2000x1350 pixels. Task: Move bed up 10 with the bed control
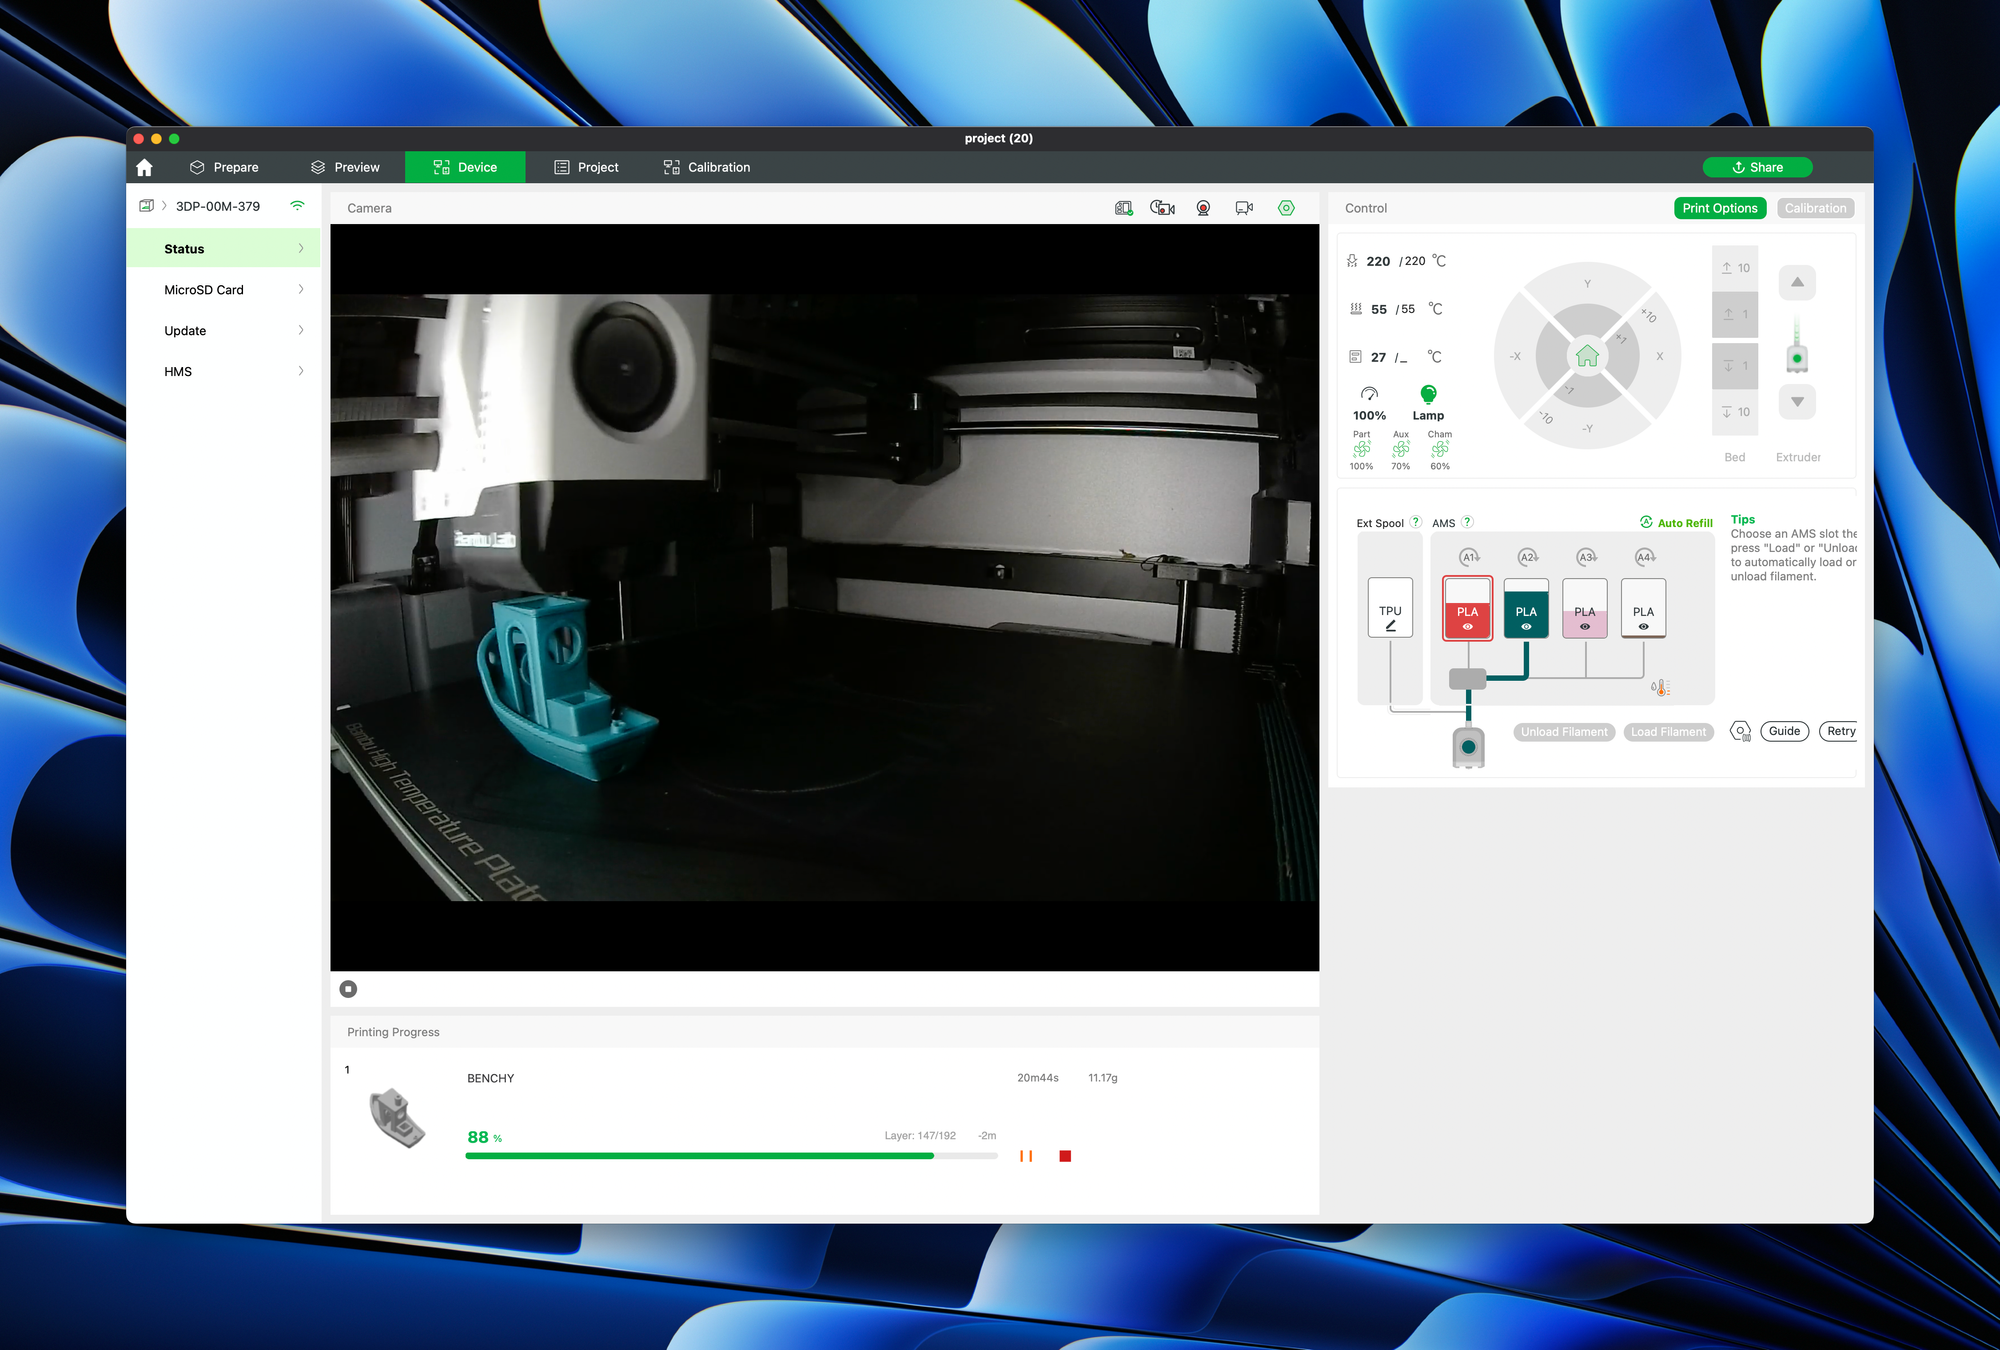click(1735, 267)
